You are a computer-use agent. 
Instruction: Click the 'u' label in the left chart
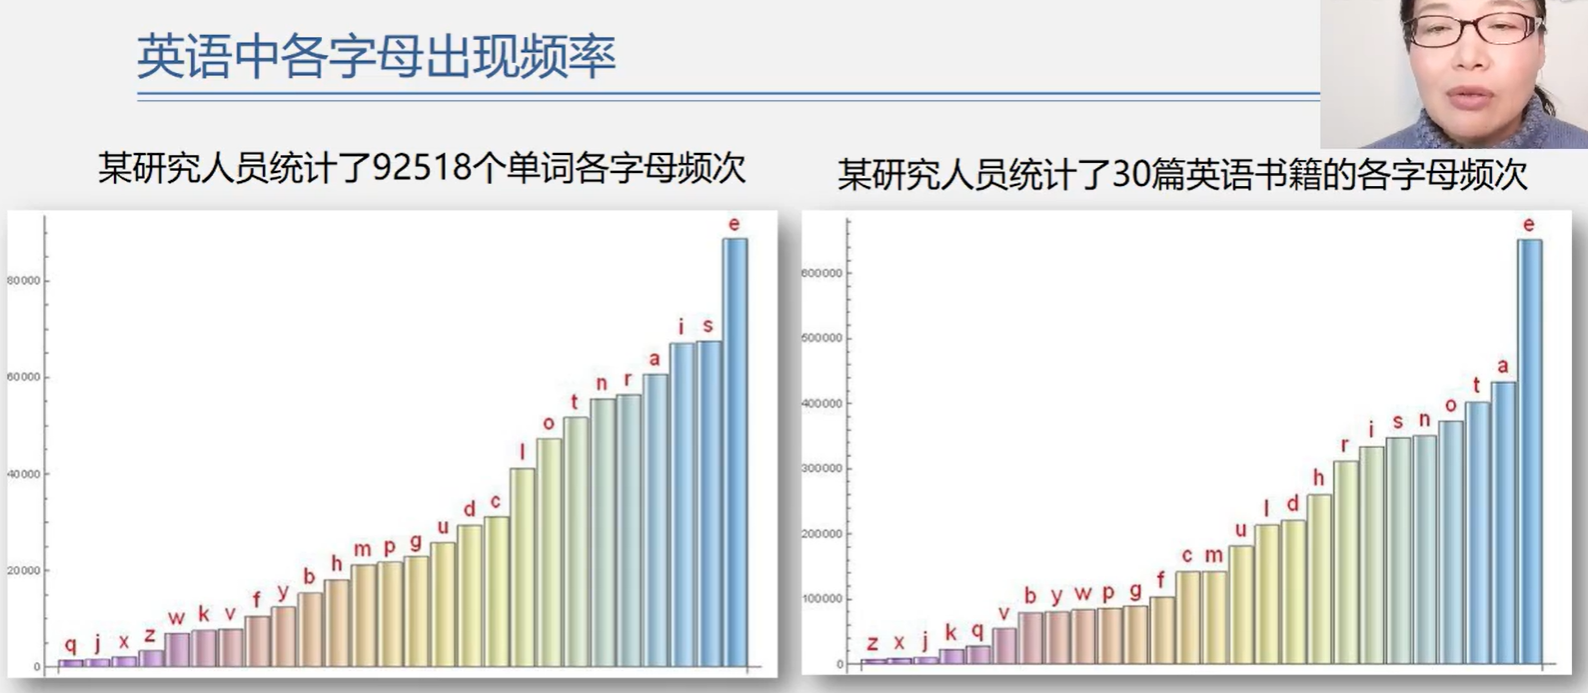click(443, 527)
